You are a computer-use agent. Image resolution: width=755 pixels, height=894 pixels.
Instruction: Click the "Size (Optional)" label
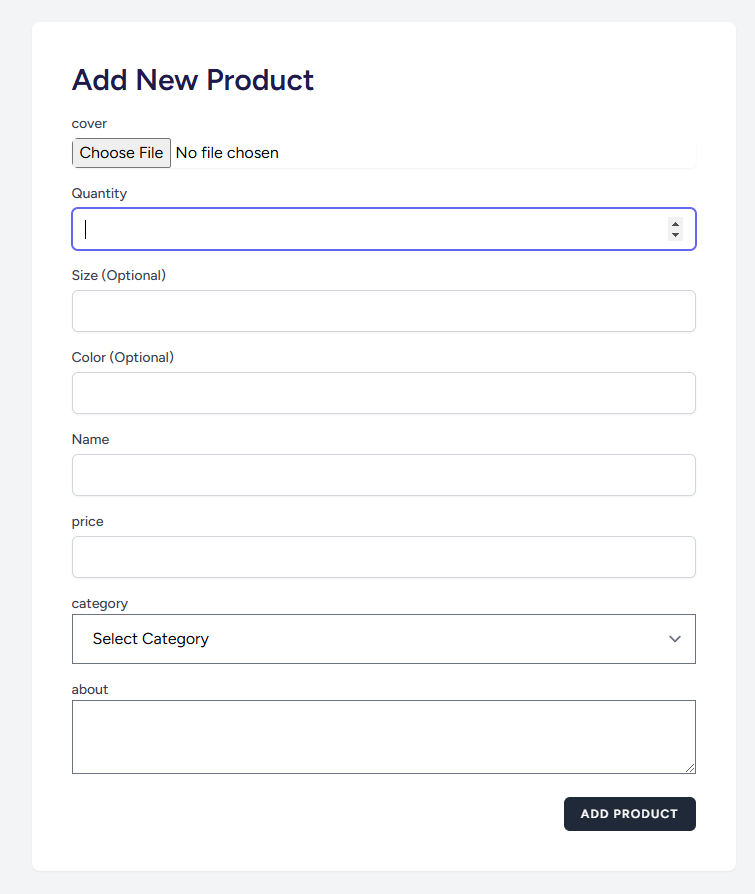[119, 275]
